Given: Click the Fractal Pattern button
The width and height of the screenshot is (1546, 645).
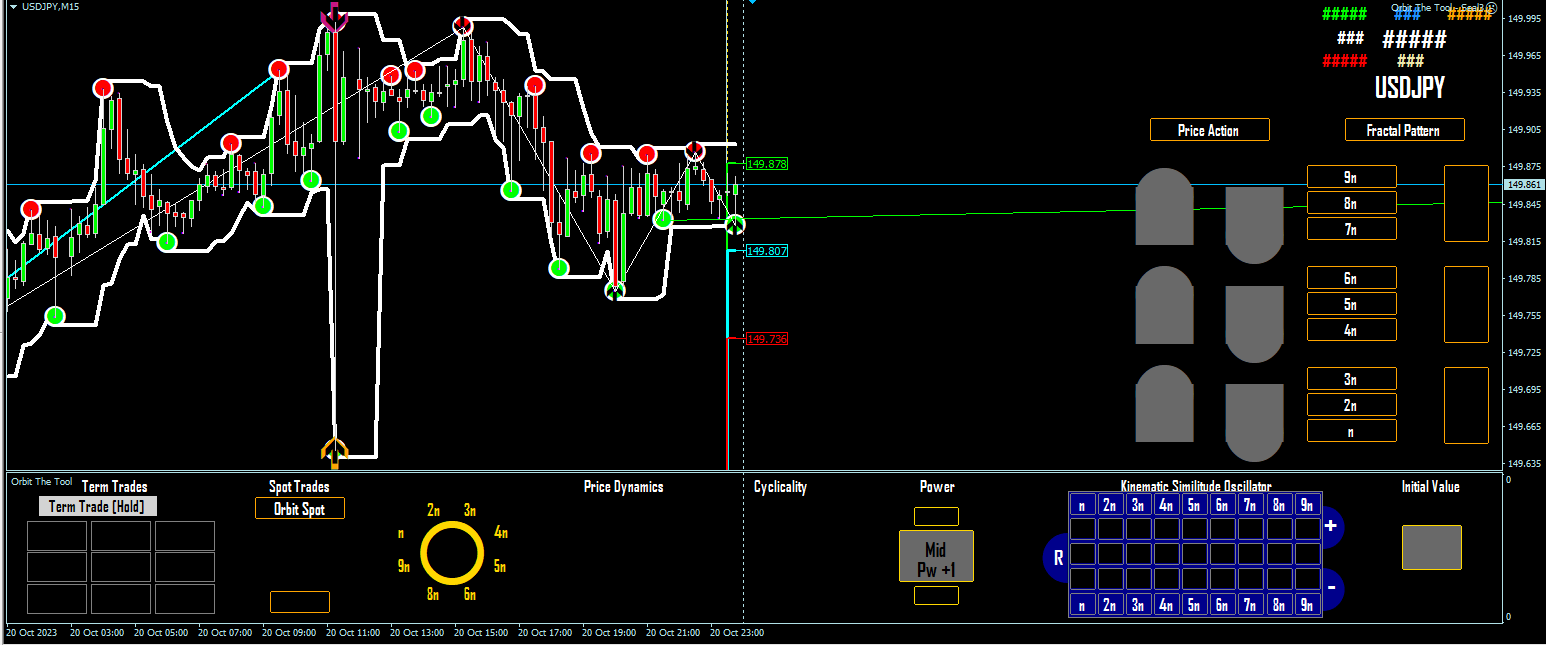Looking at the screenshot, I should pos(1404,130).
